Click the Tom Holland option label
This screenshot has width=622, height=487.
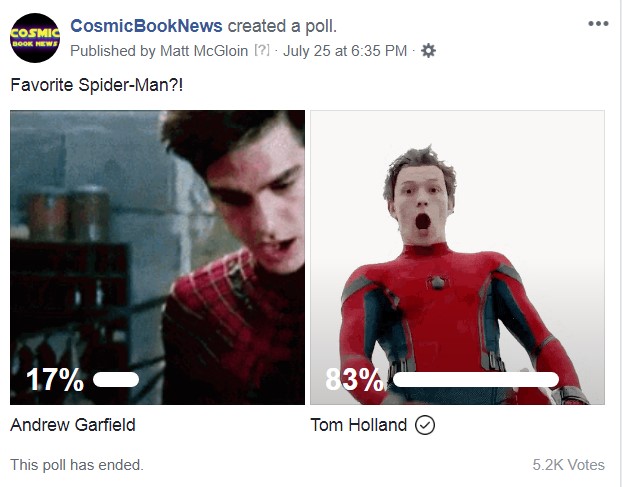(x=359, y=425)
